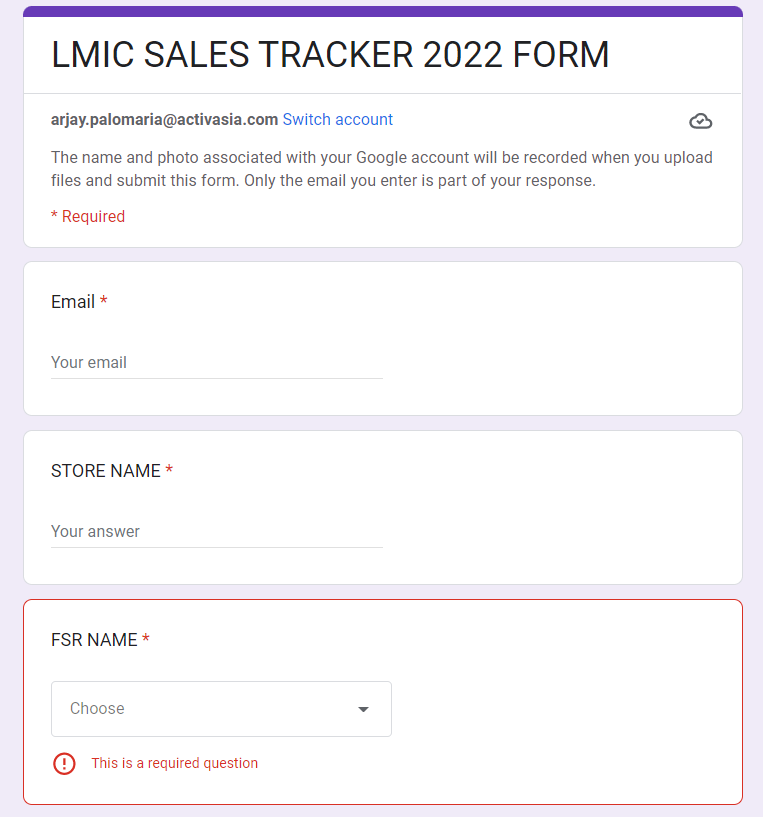
Task: Click the STORE NAME question label
Action: coord(106,471)
